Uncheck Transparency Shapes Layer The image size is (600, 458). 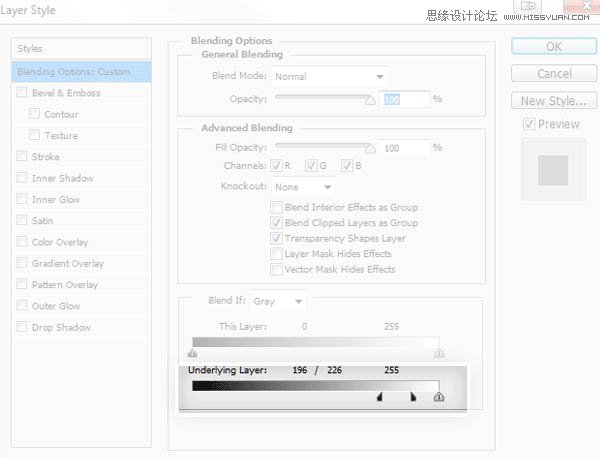click(276, 238)
